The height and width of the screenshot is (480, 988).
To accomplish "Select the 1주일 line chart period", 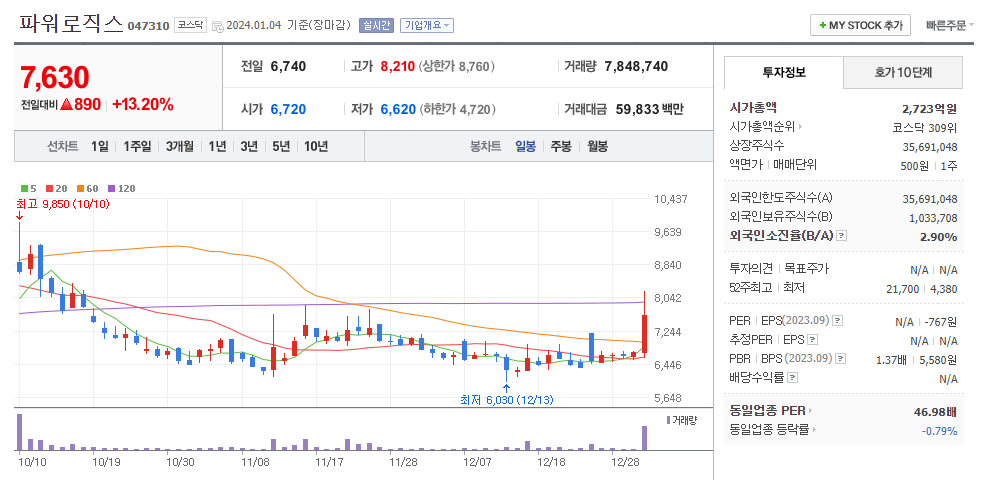I will 137,146.
